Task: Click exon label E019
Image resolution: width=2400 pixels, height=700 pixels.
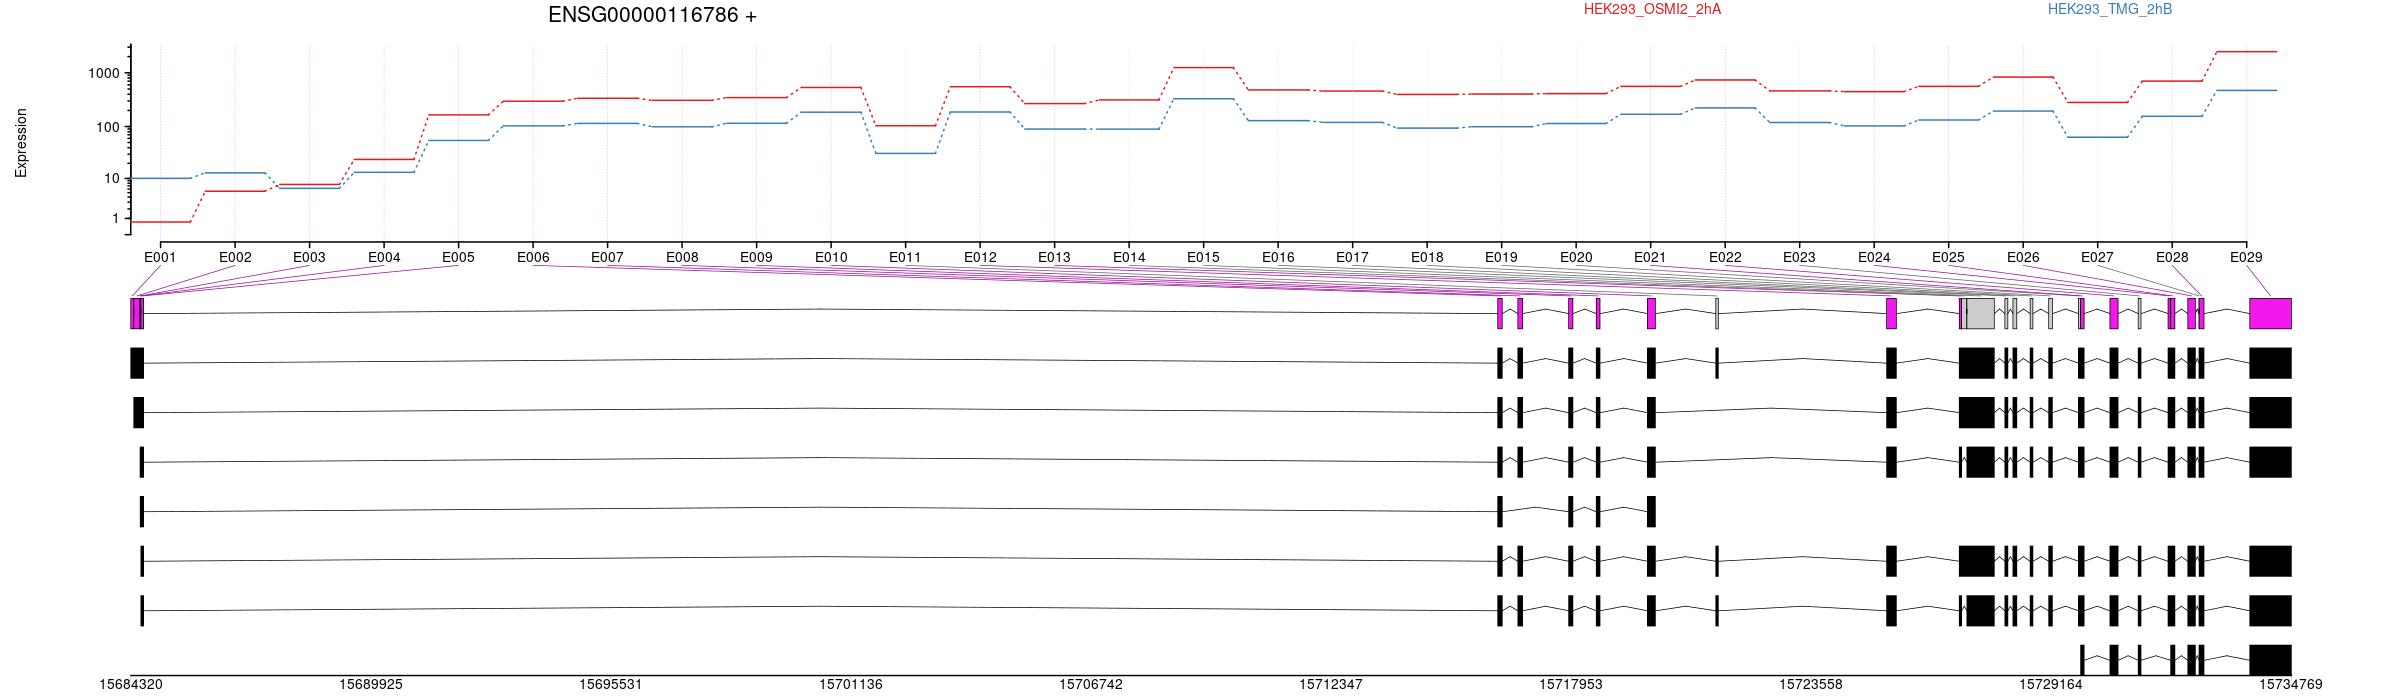Action: (x=1501, y=257)
